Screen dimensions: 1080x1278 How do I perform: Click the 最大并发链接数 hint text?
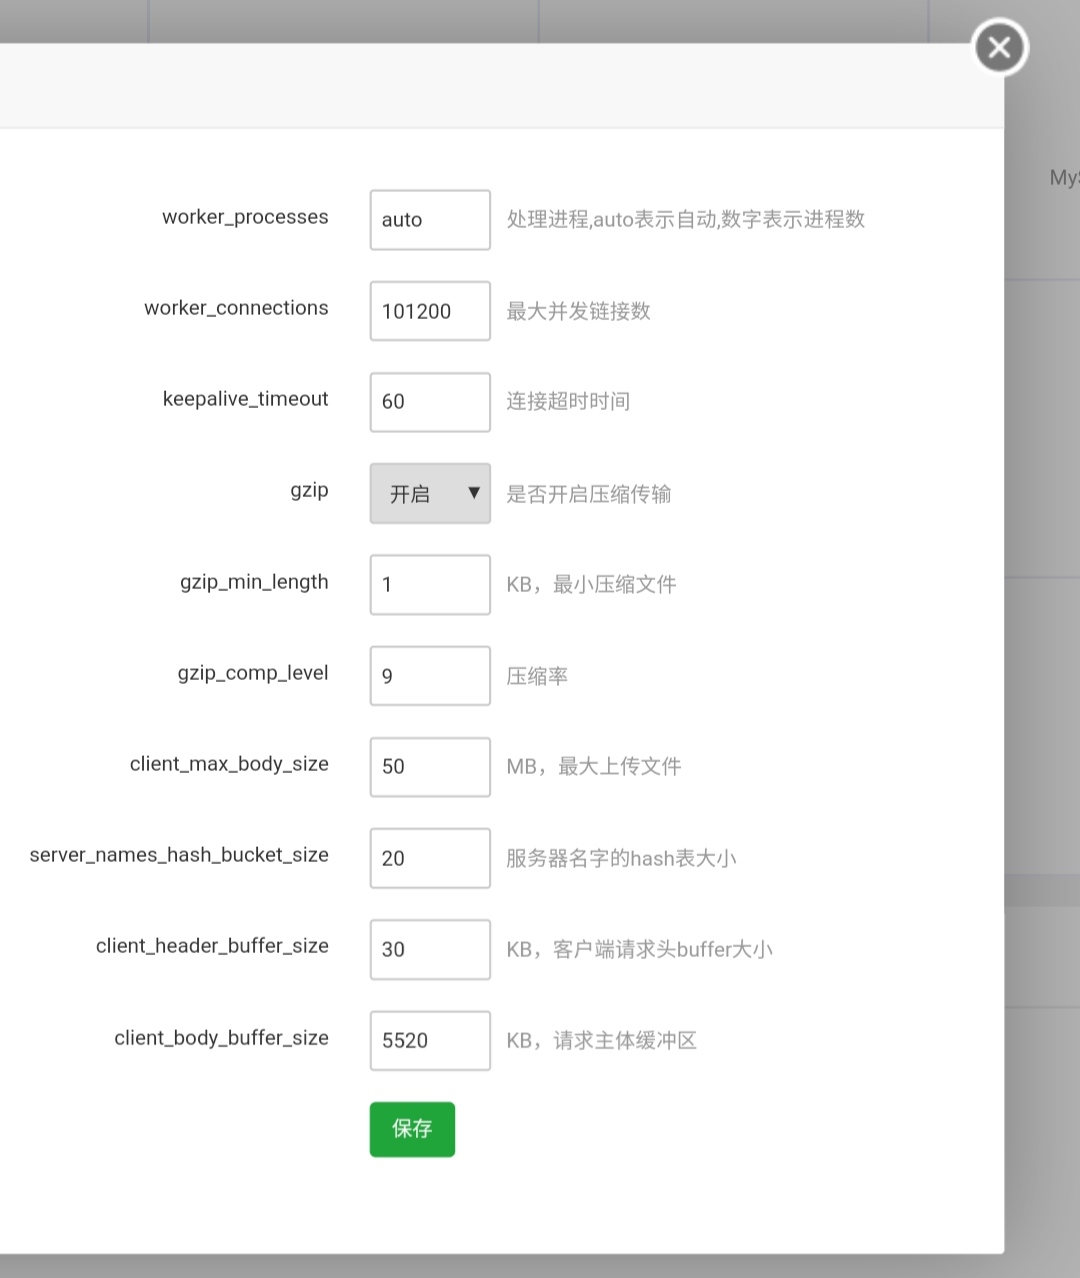point(578,311)
